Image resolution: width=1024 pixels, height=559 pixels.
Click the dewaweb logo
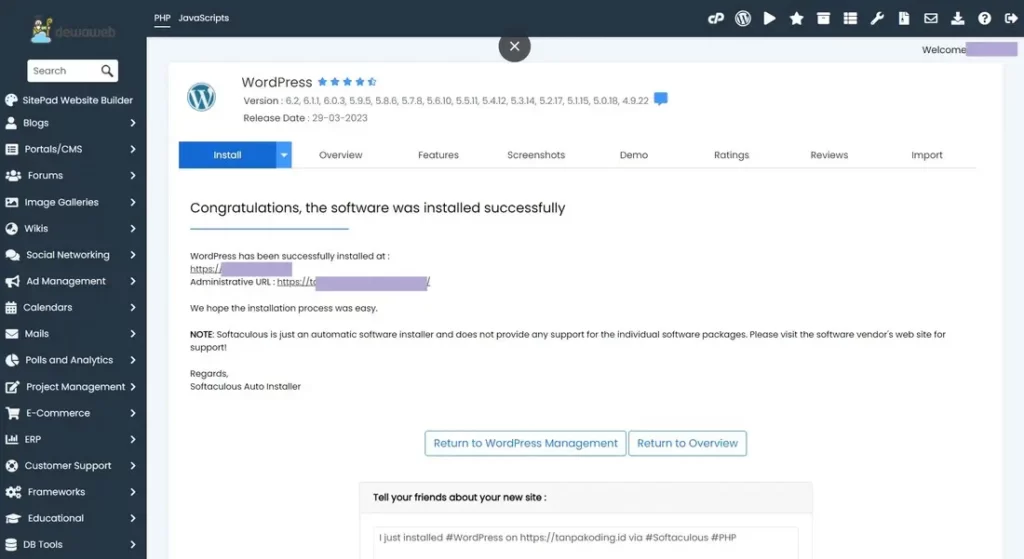[73, 31]
